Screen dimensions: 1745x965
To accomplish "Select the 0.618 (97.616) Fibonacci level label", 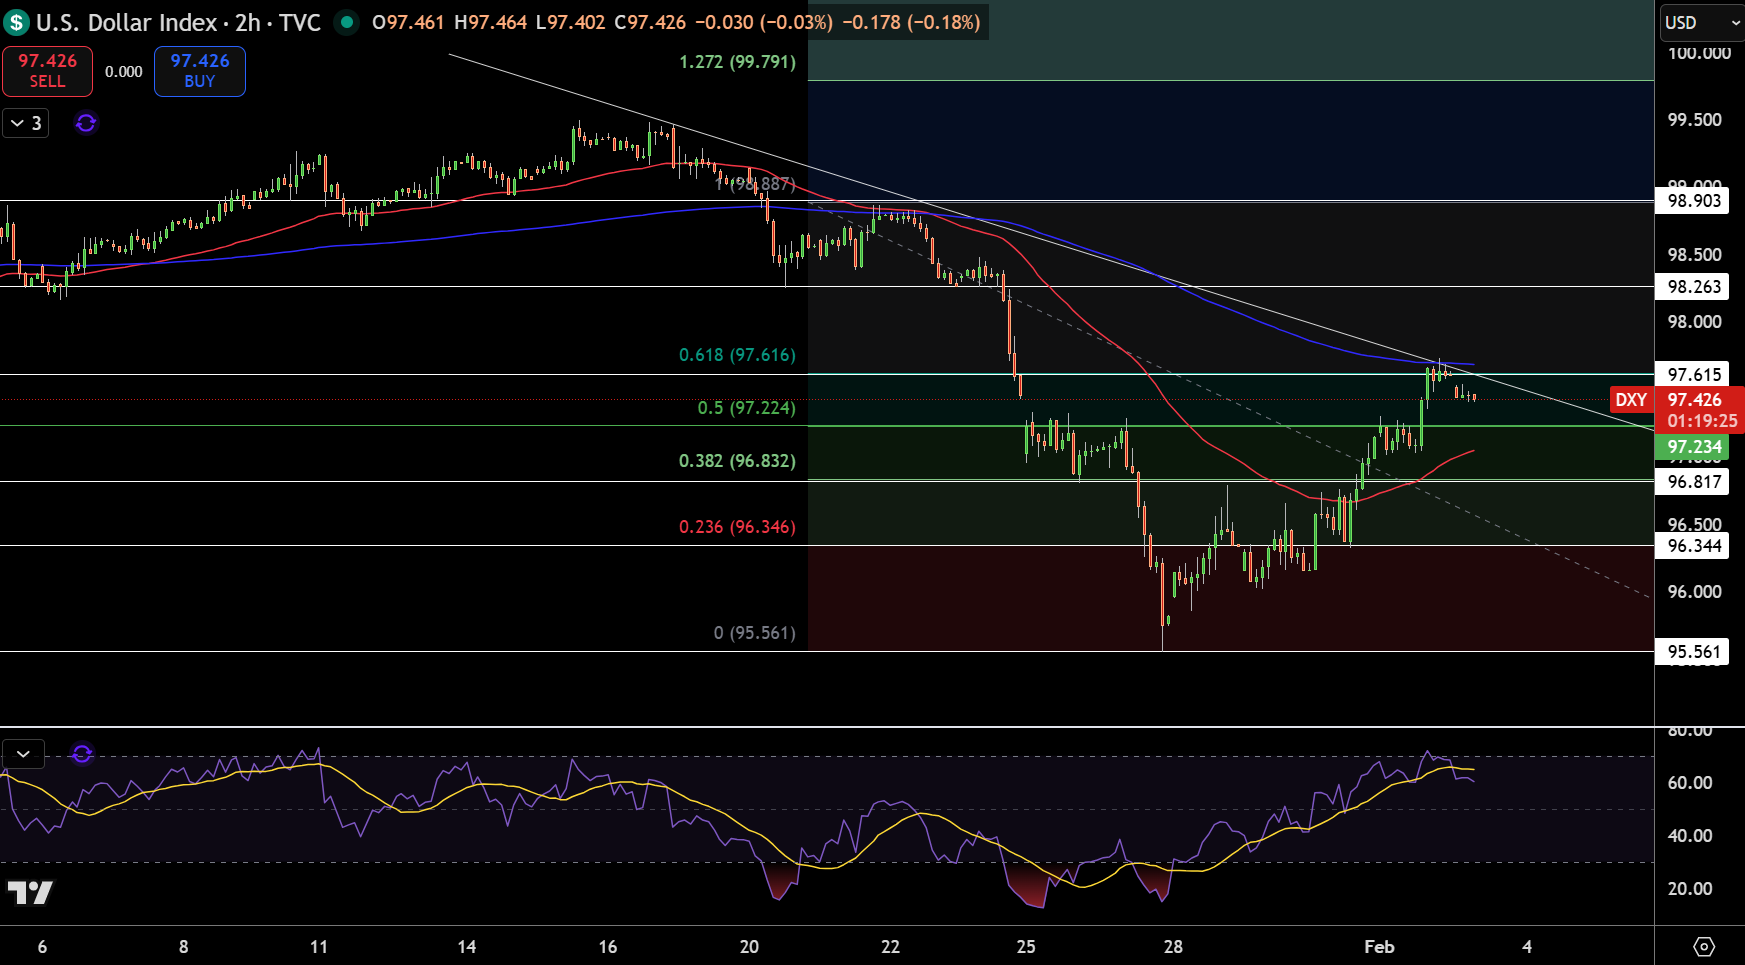I will 738,355.
